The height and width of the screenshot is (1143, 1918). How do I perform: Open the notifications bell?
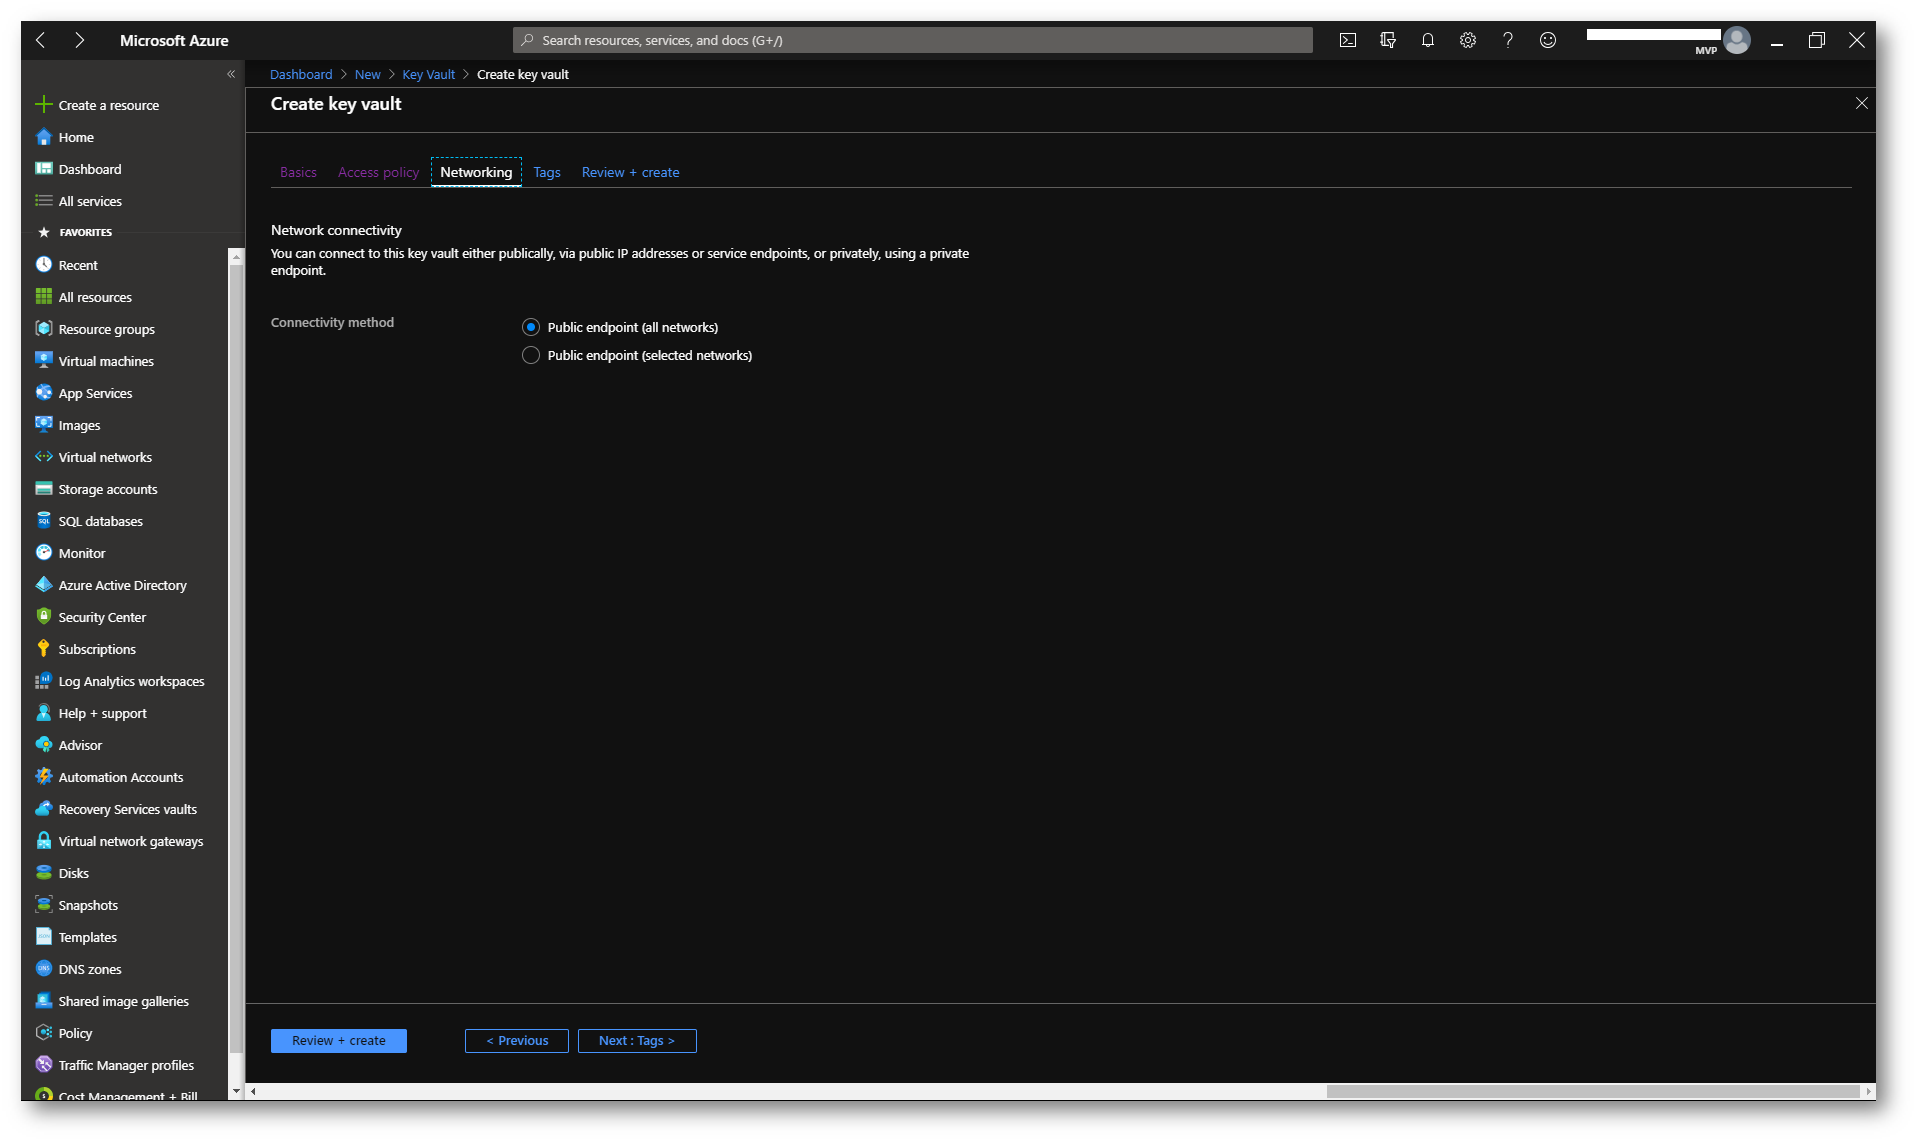click(x=1427, y=40)
